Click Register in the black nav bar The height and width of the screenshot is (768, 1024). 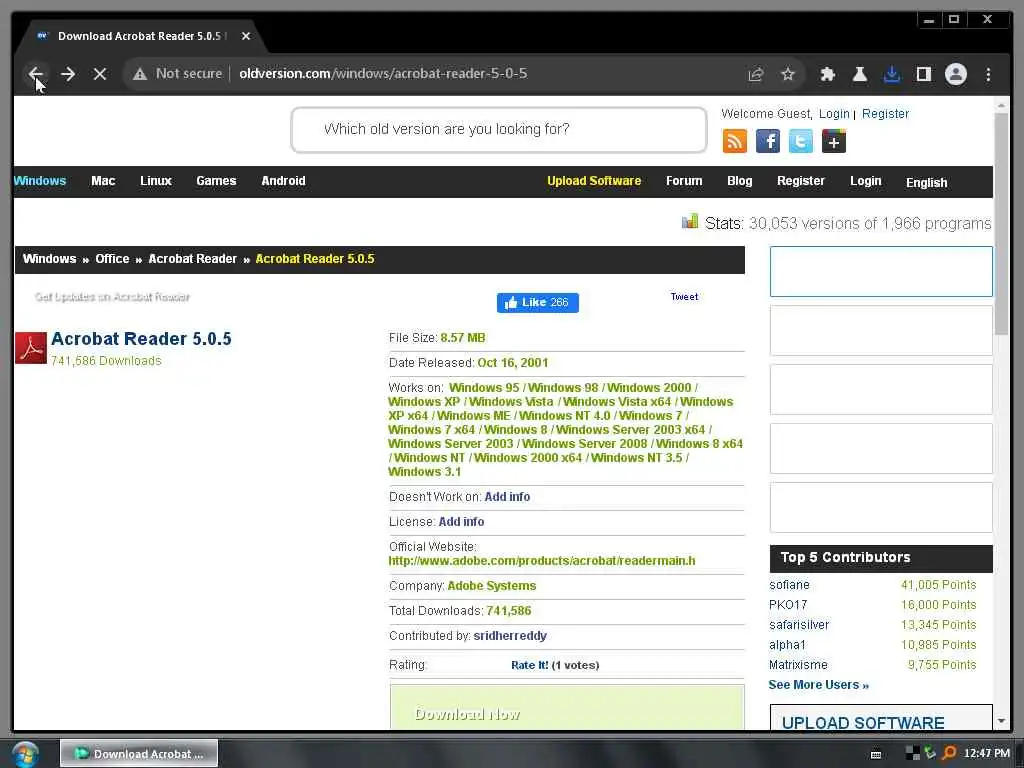[x=801, y=181]
